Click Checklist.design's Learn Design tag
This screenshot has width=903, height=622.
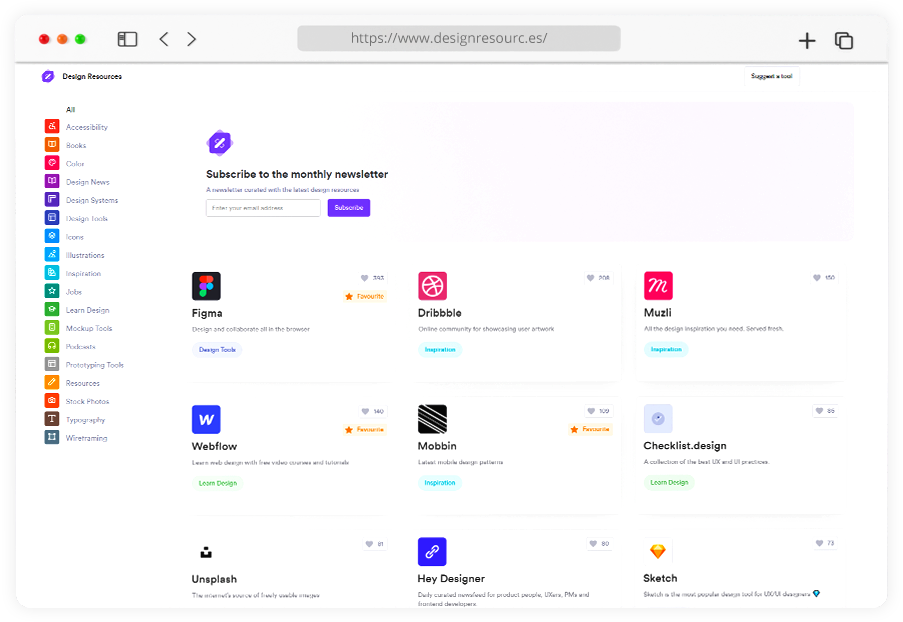click(669, 483)
